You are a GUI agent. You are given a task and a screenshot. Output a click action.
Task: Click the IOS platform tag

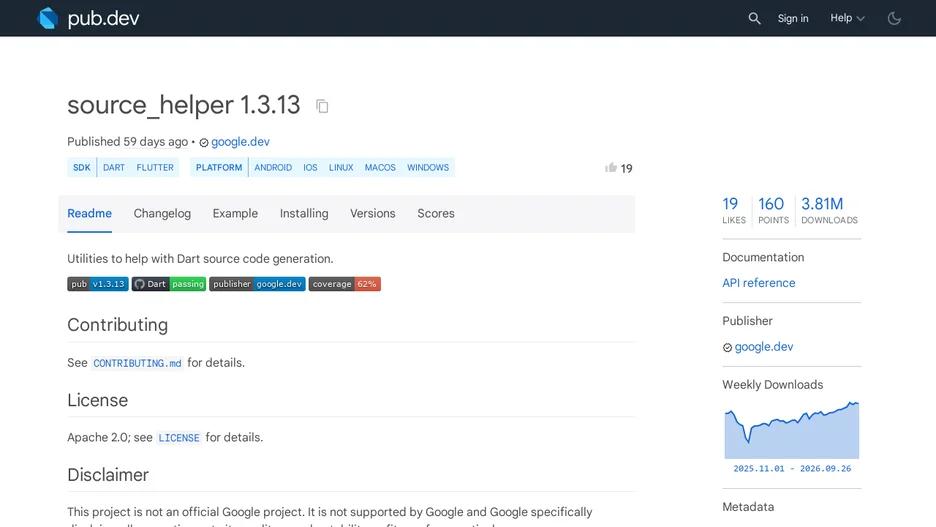tap(310, 168)
